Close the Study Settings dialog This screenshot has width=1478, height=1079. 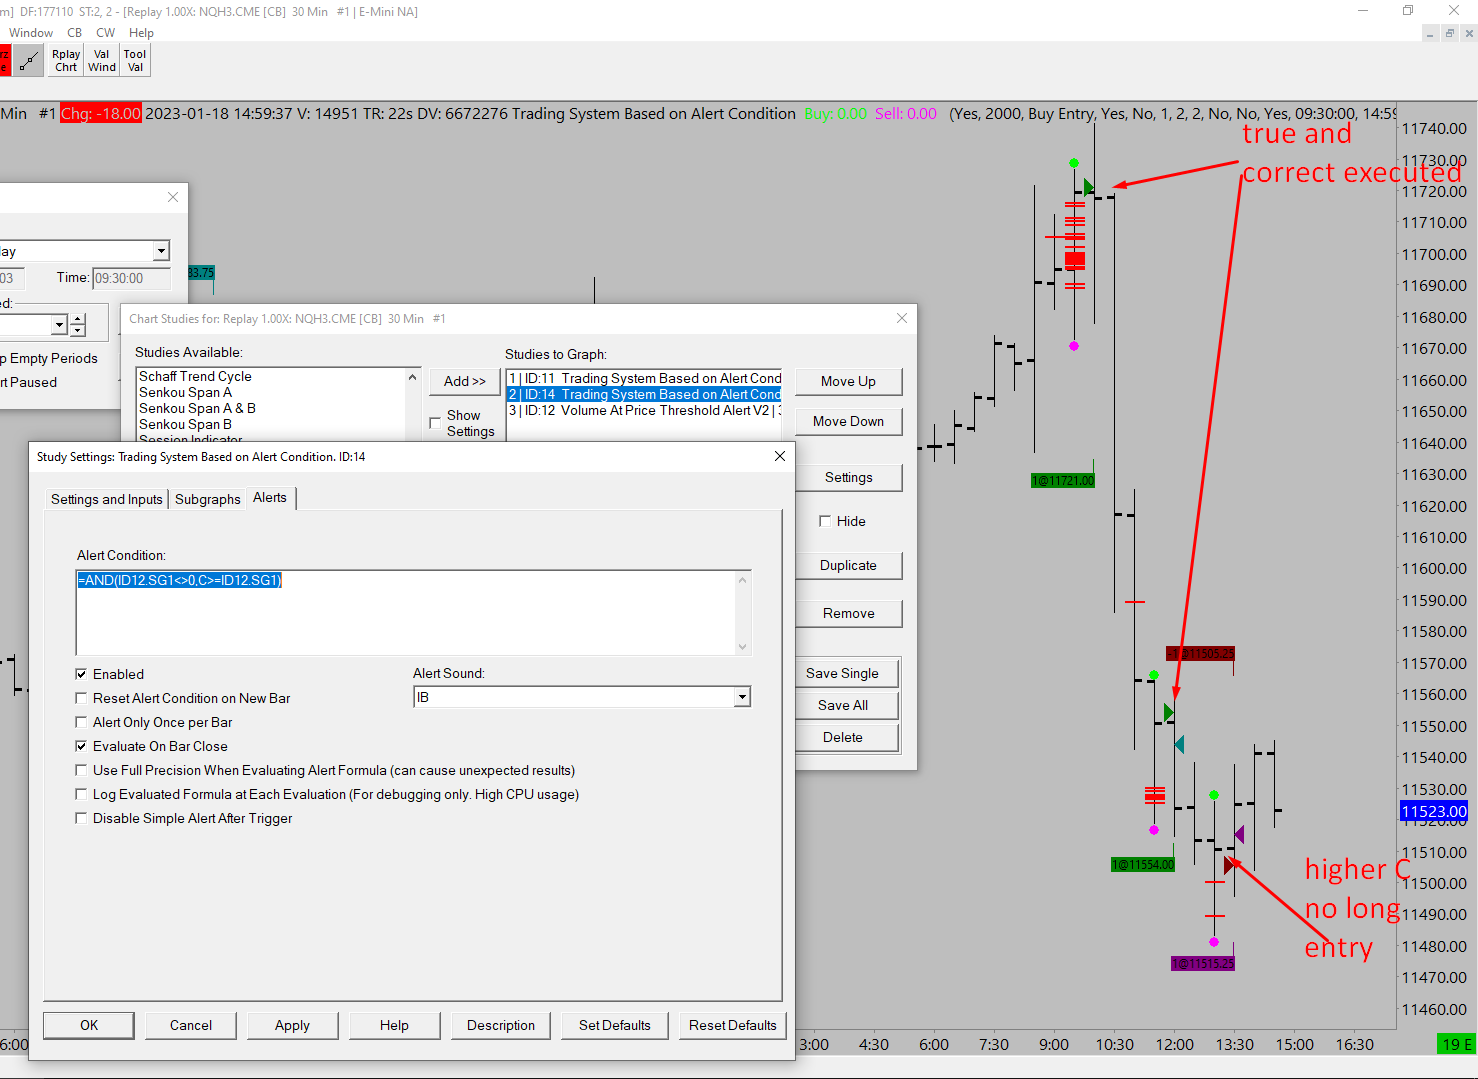pos(780,456)
